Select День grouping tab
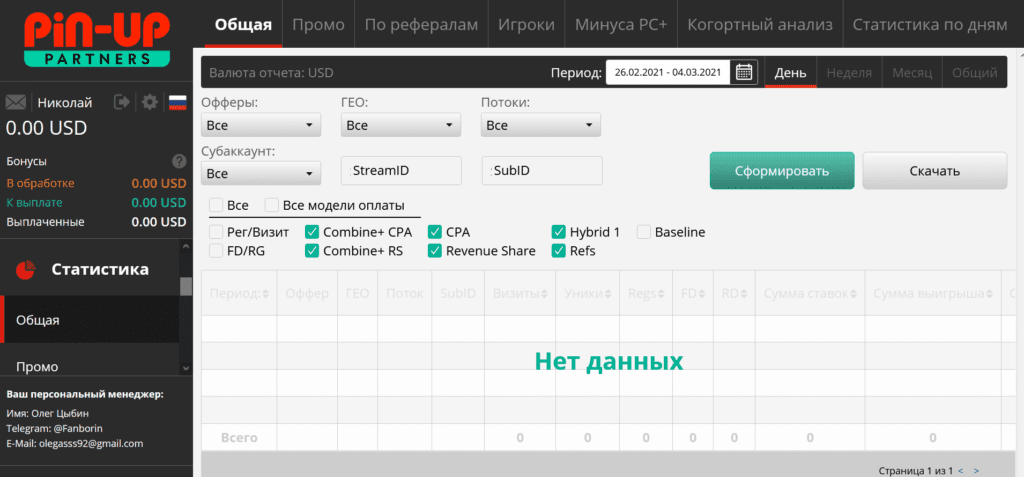 click(791, 73)
